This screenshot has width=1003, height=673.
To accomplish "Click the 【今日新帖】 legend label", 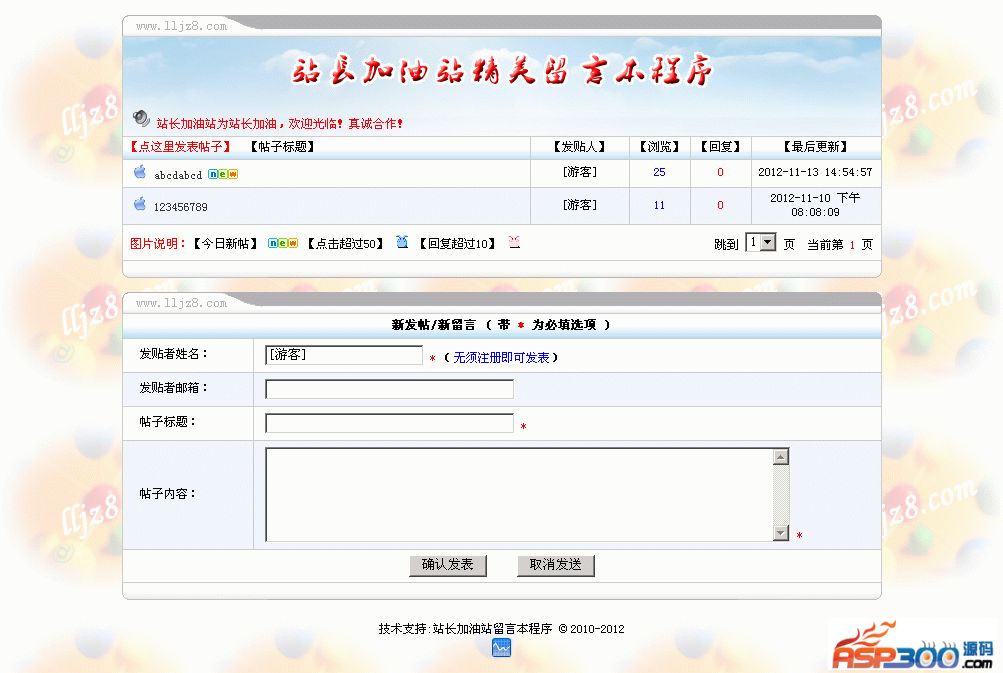I will 226,244.
